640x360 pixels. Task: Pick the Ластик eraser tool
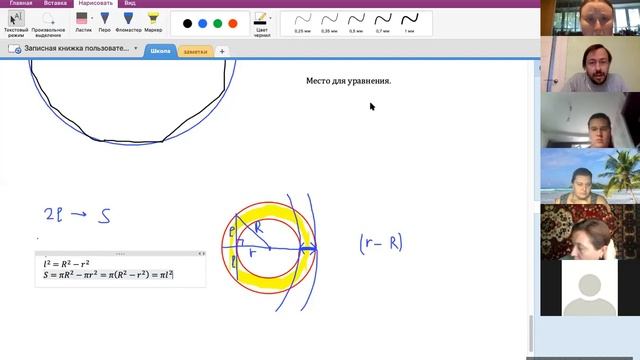(83, 22)
